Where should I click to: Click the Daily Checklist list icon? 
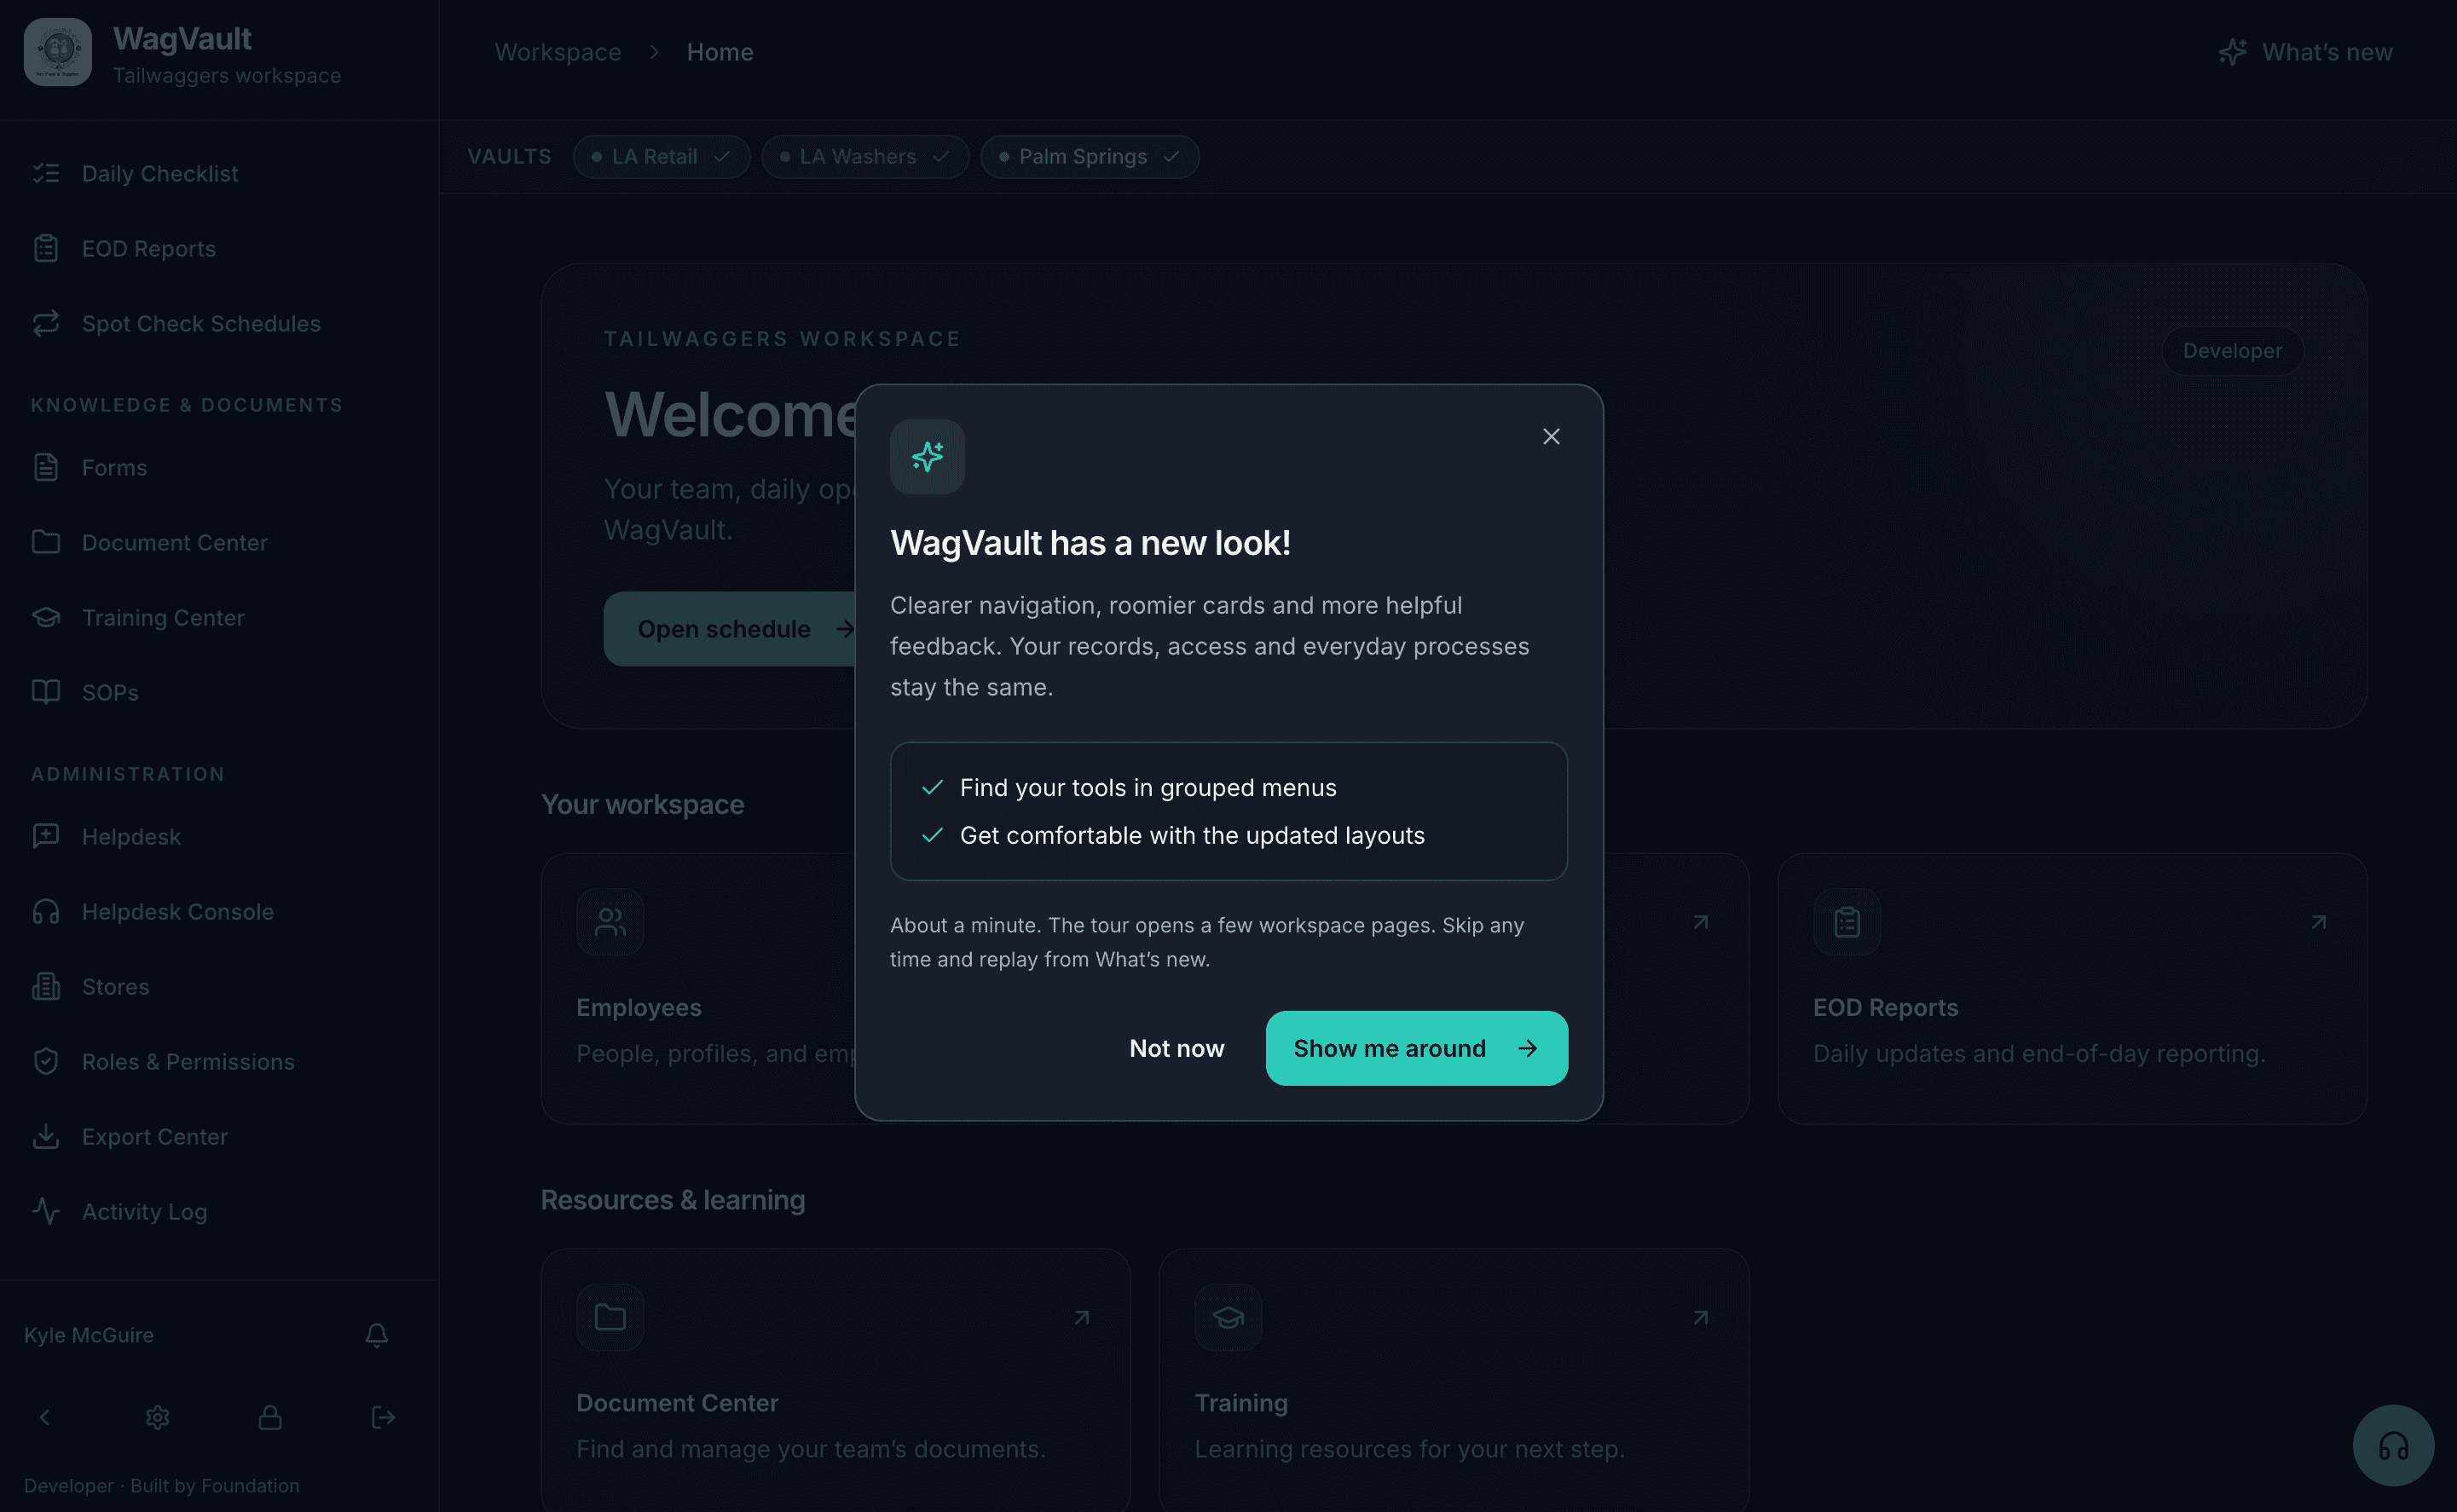(x=46, y=174)
